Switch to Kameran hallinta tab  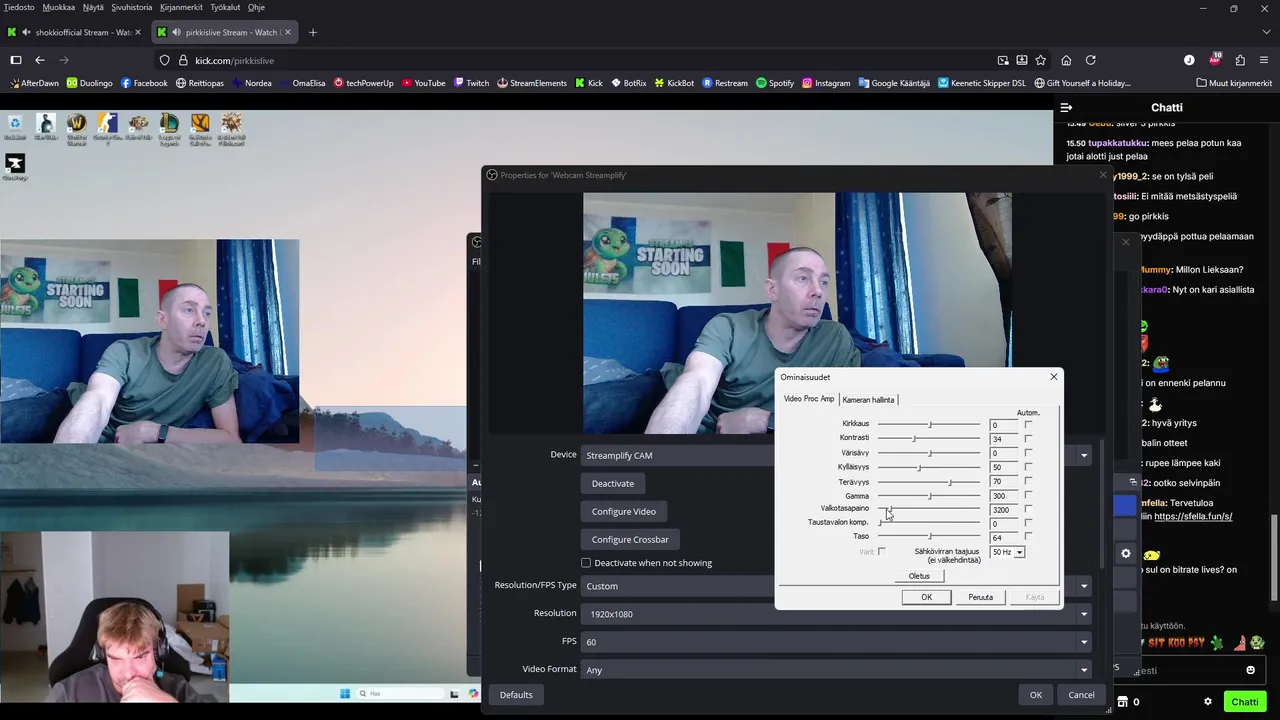[868, 400]
